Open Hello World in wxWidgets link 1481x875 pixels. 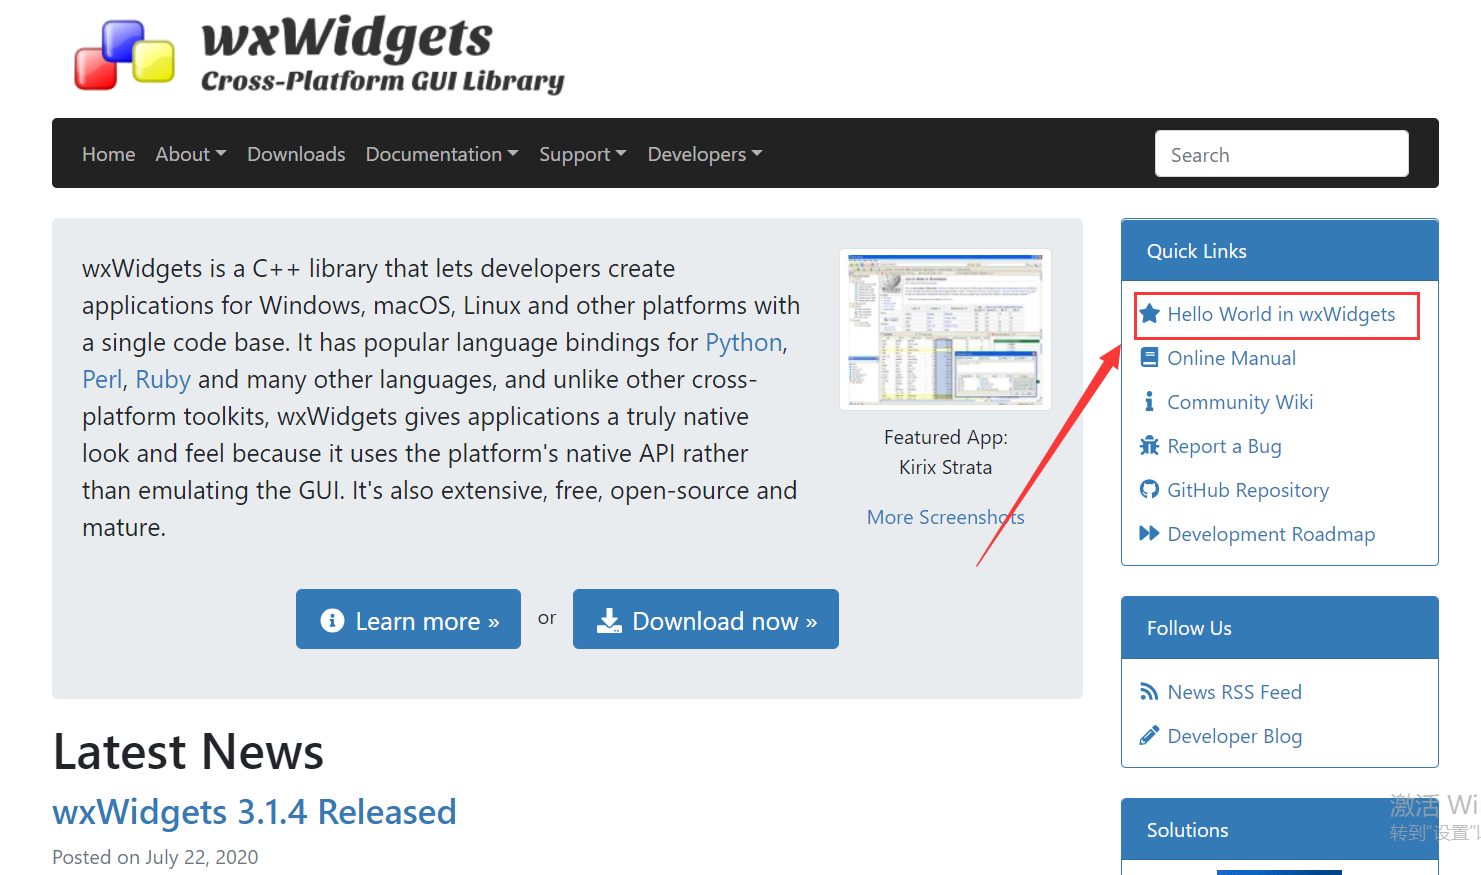[1281, 314]
